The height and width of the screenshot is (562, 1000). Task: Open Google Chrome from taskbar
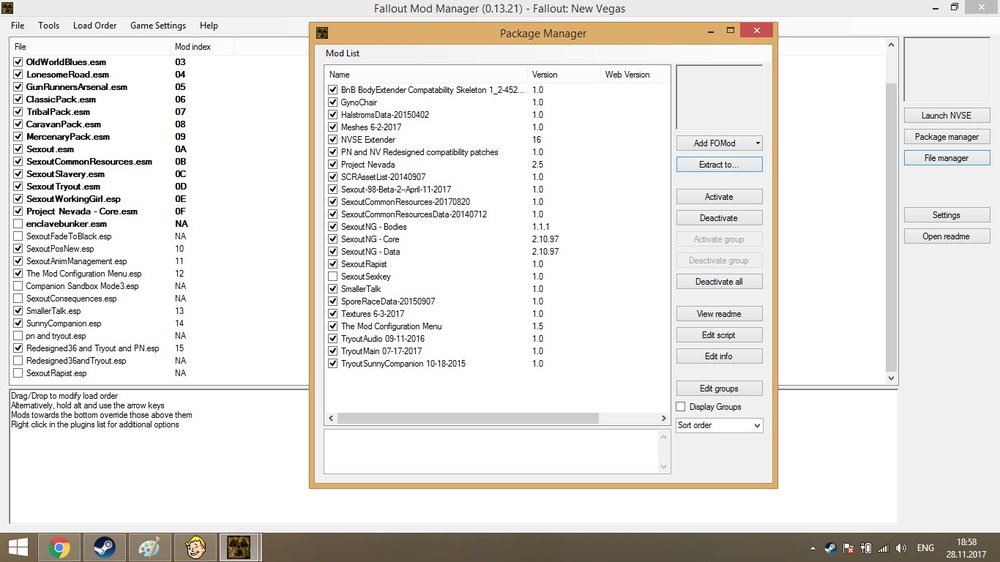click(x=59, y=547)
